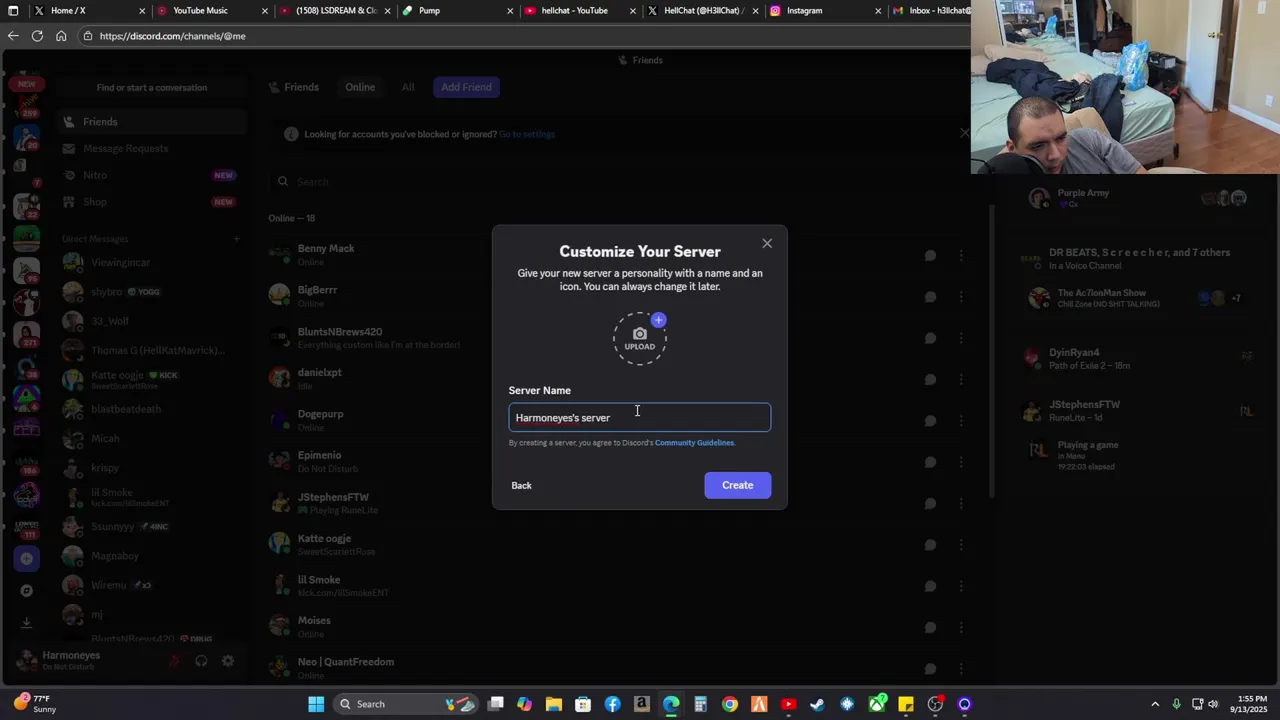Screen dimensions: 1280x720
Task: Open more options for BigBerrr
Action: tap(961, 297)
